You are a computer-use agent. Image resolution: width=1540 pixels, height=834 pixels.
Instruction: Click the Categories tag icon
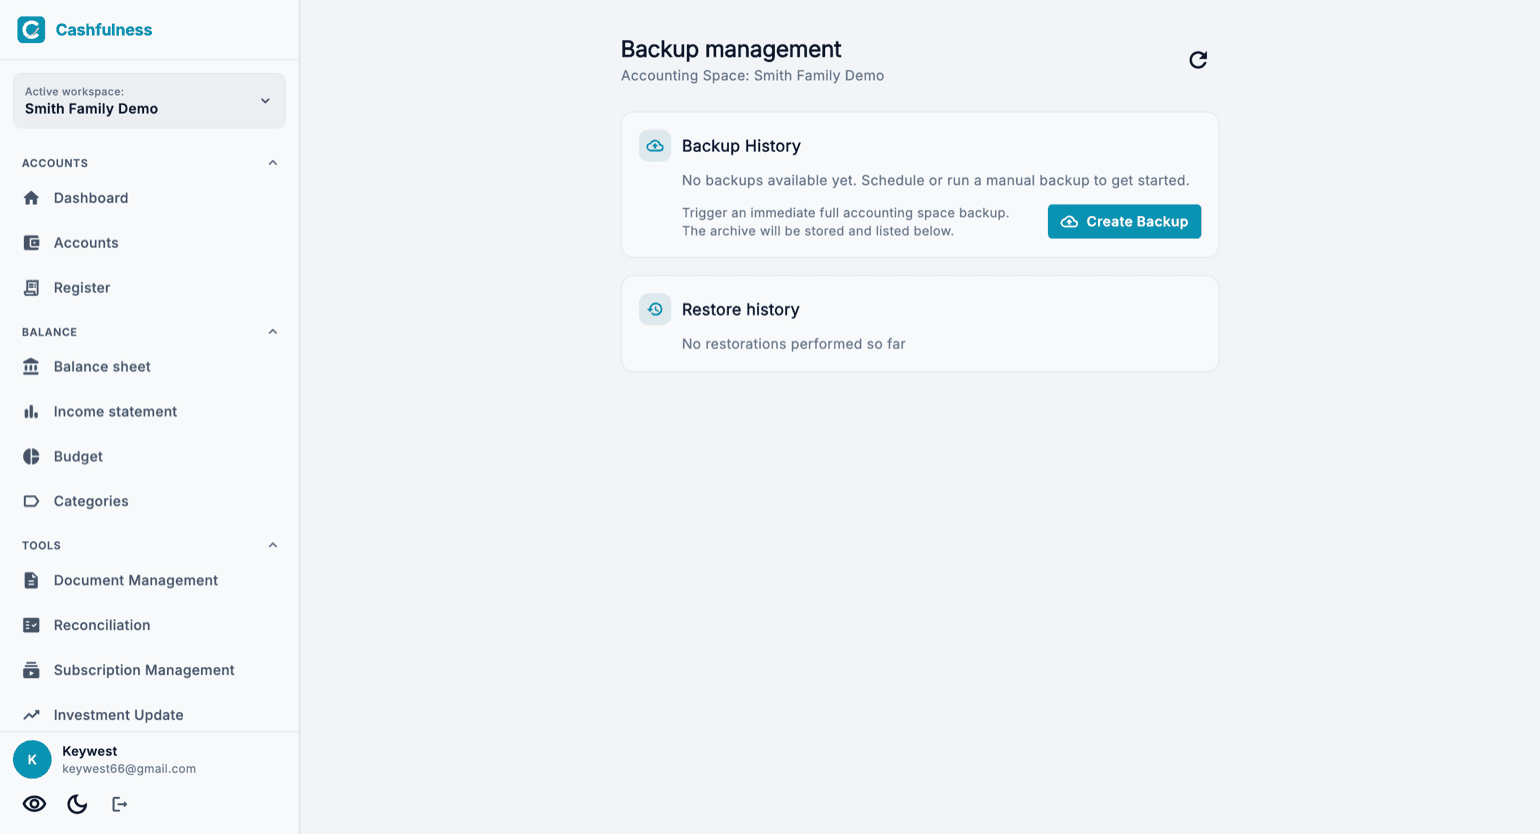coord(31,501)
